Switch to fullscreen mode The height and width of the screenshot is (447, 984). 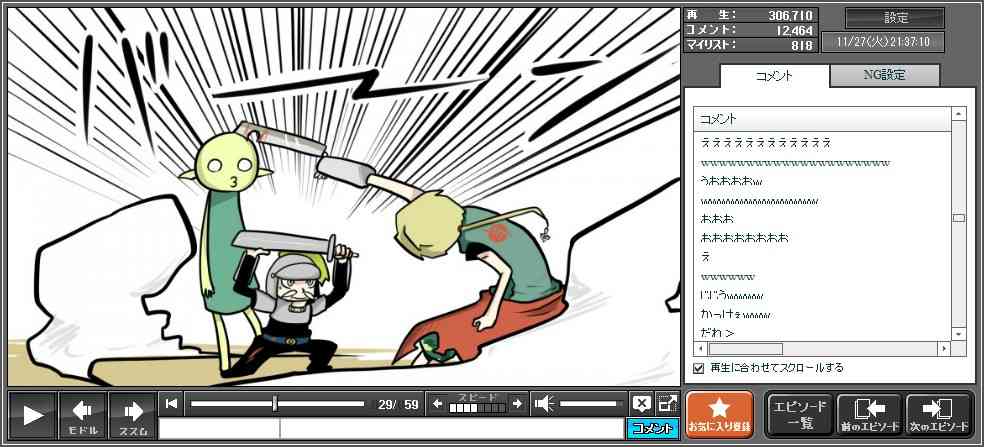tap(667, 404)
